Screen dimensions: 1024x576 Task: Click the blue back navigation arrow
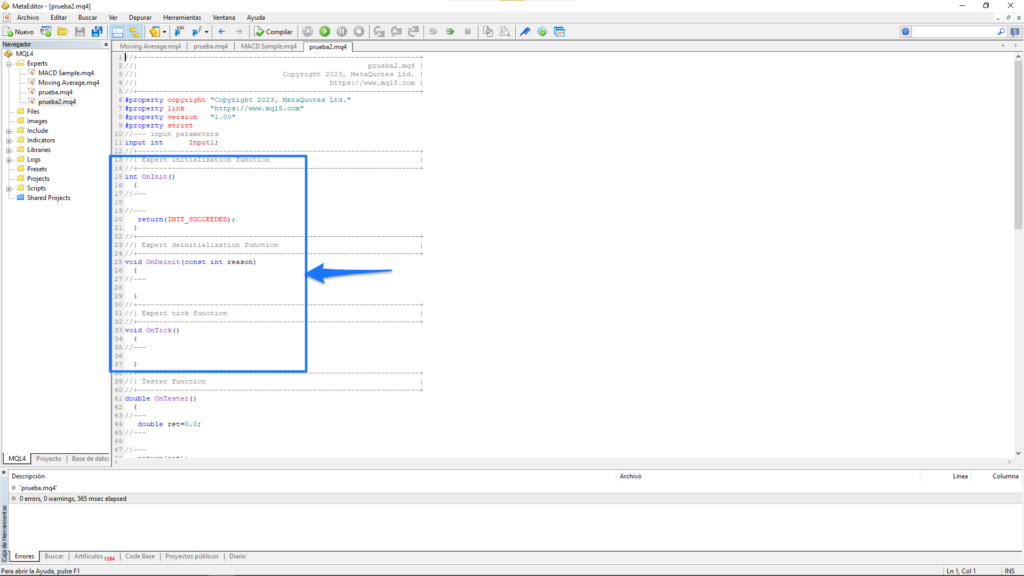222,31
